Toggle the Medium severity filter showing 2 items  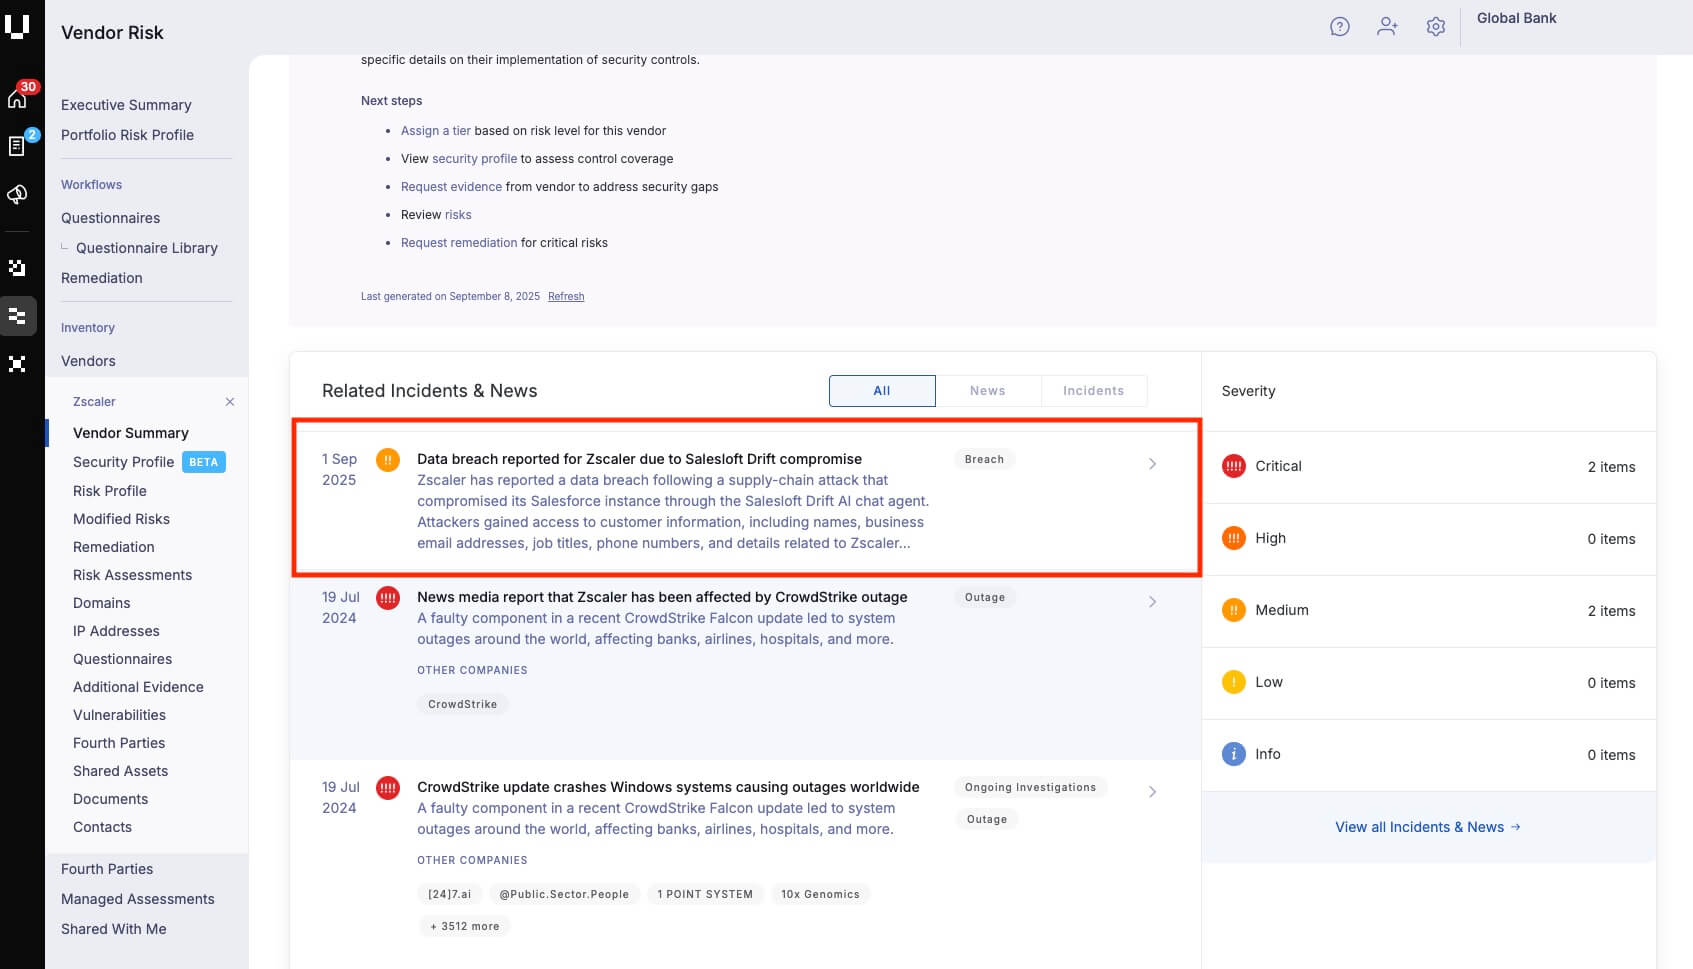click(x=1428, y=610)
